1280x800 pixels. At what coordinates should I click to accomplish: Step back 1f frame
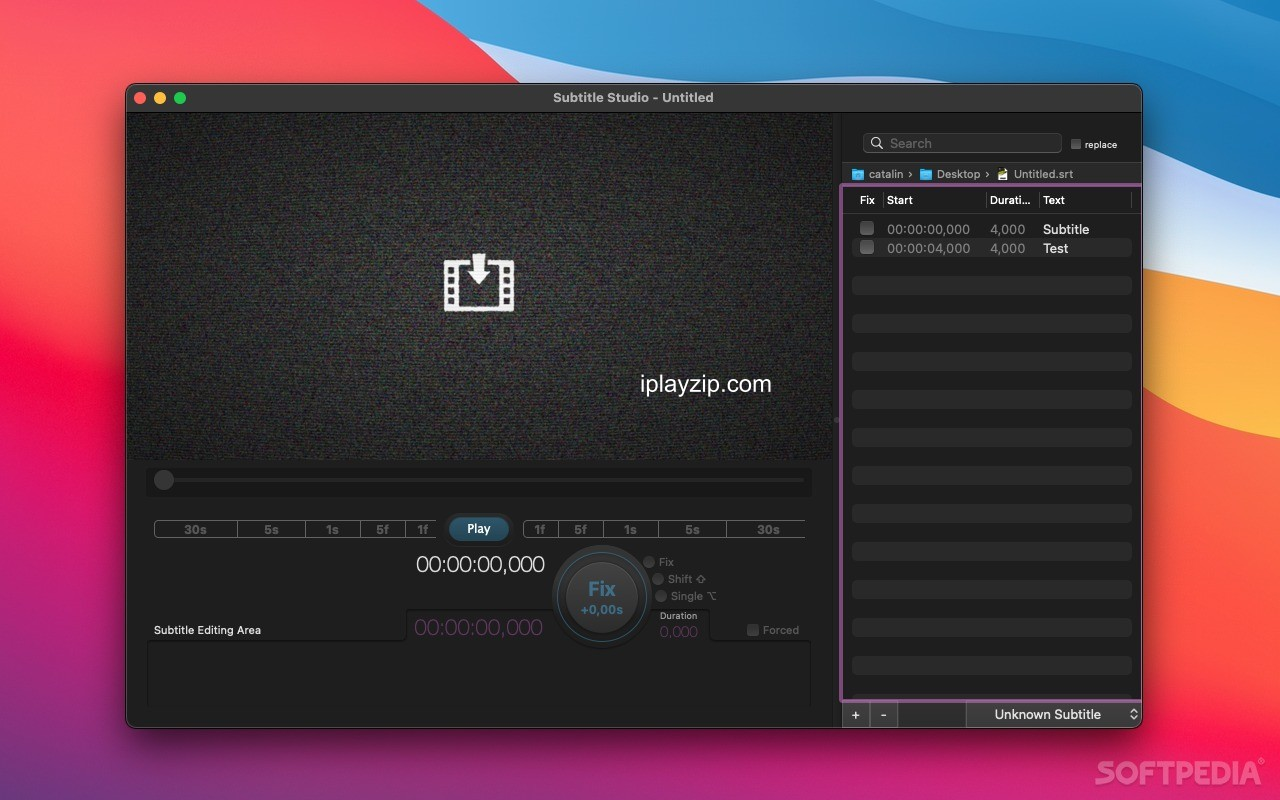click(422, 530)
